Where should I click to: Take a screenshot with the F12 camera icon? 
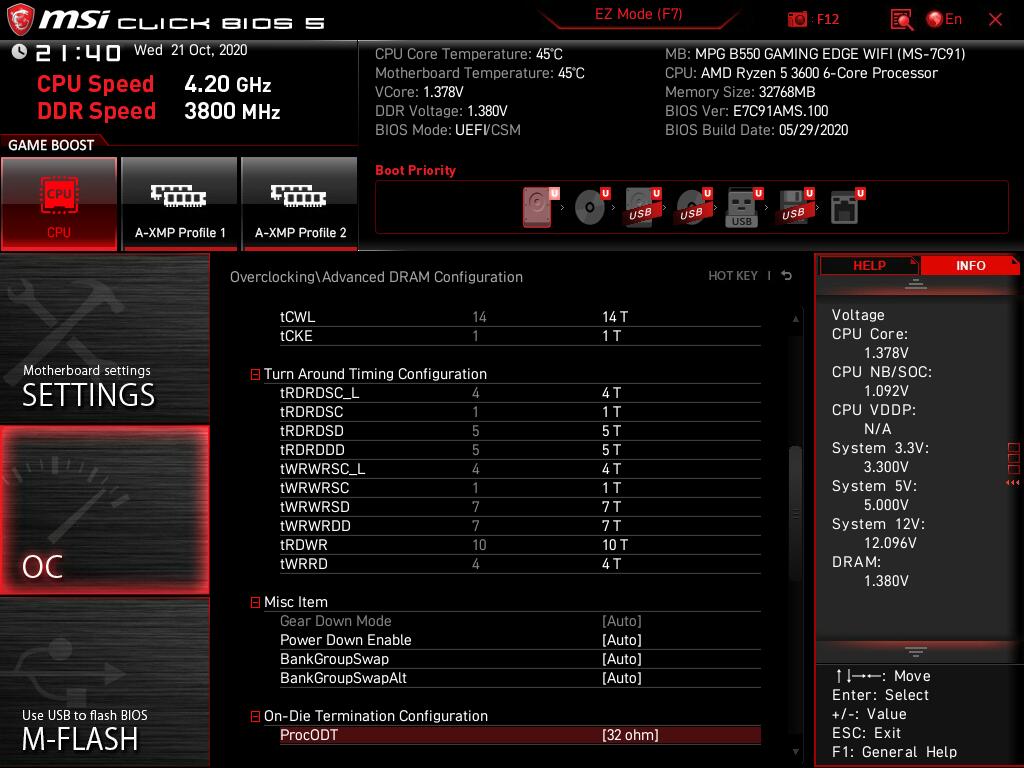click(x=797, y=20)
